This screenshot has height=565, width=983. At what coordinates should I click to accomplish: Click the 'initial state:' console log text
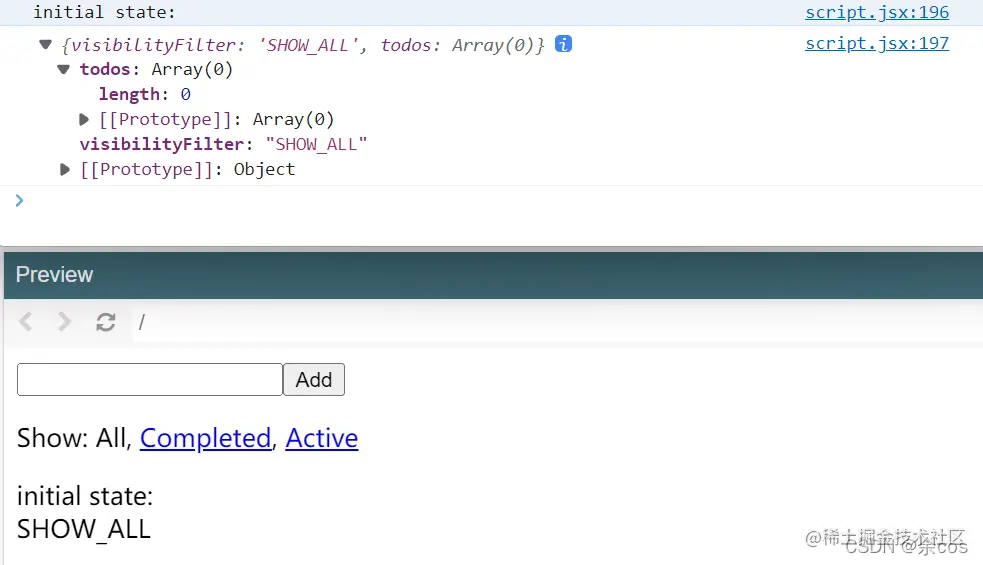(104, 12)
